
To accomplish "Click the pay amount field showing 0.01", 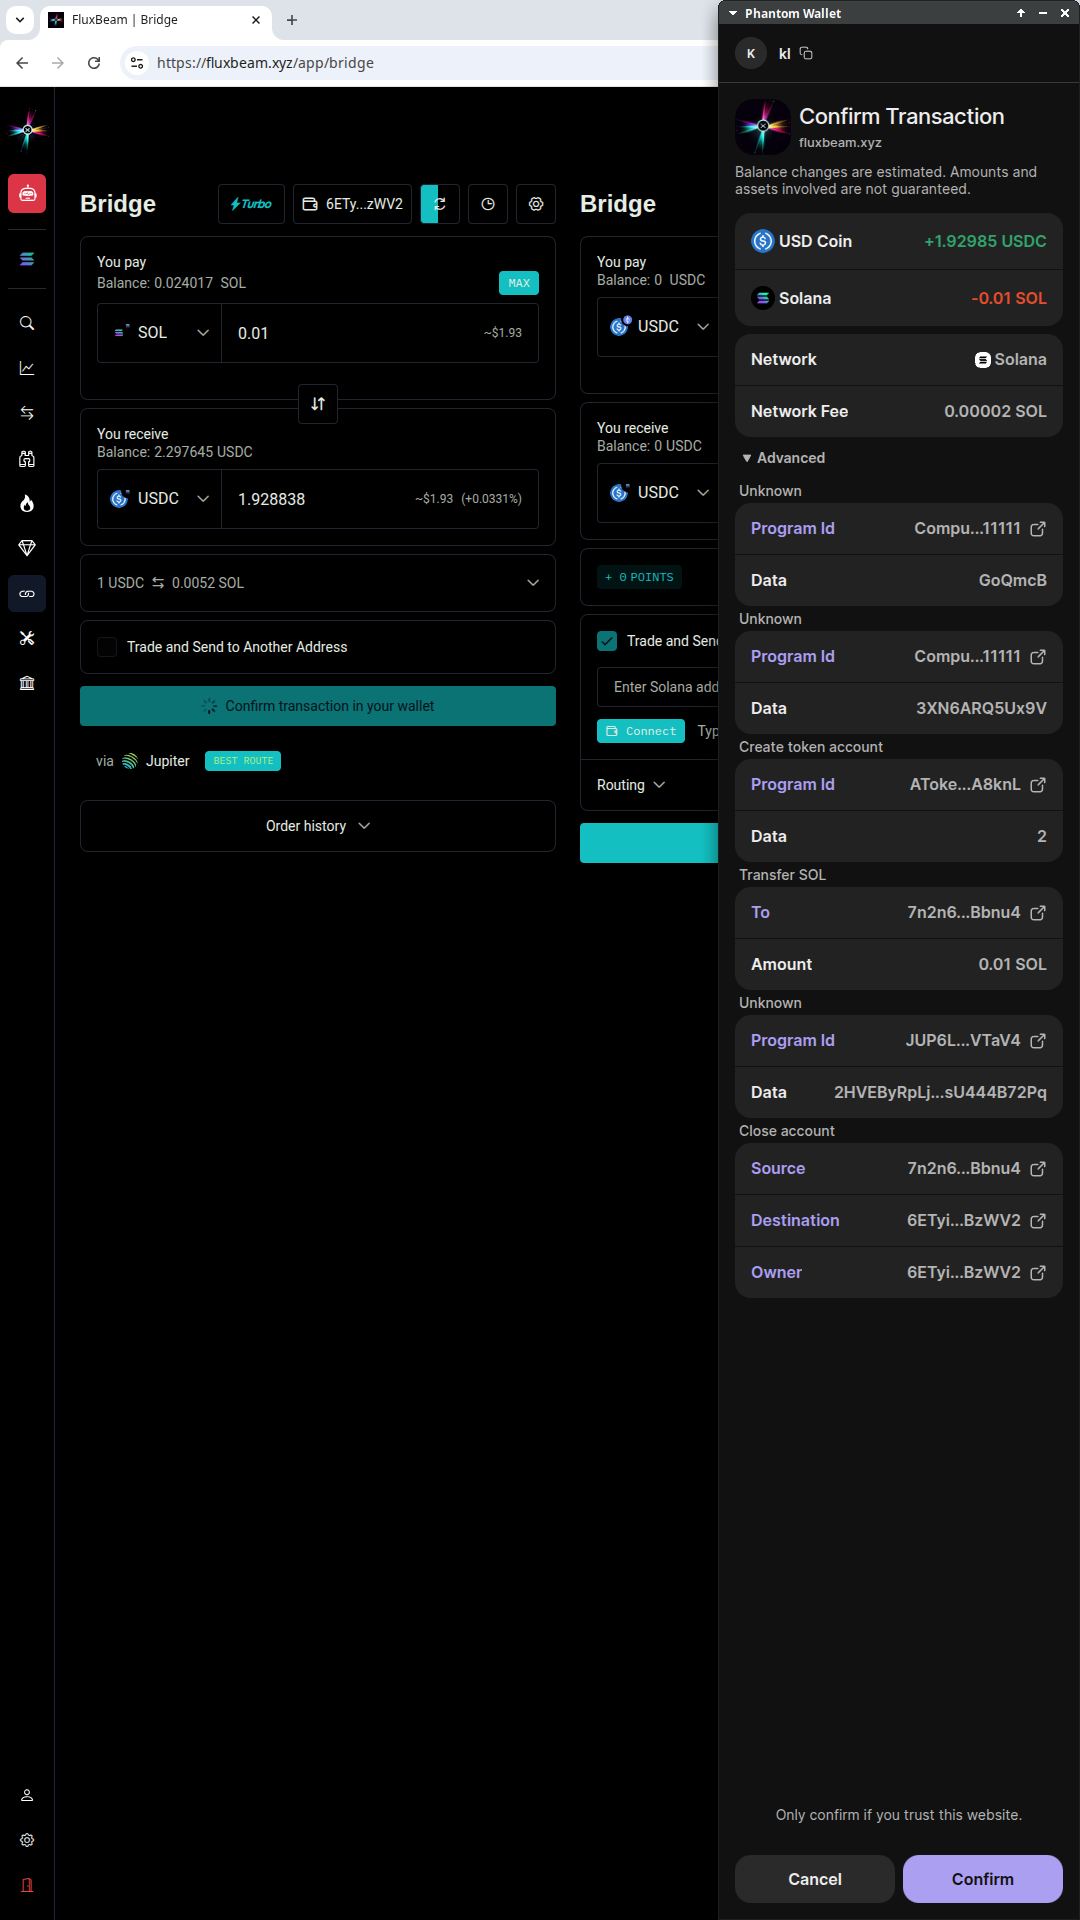I will (x=350, y=333).
